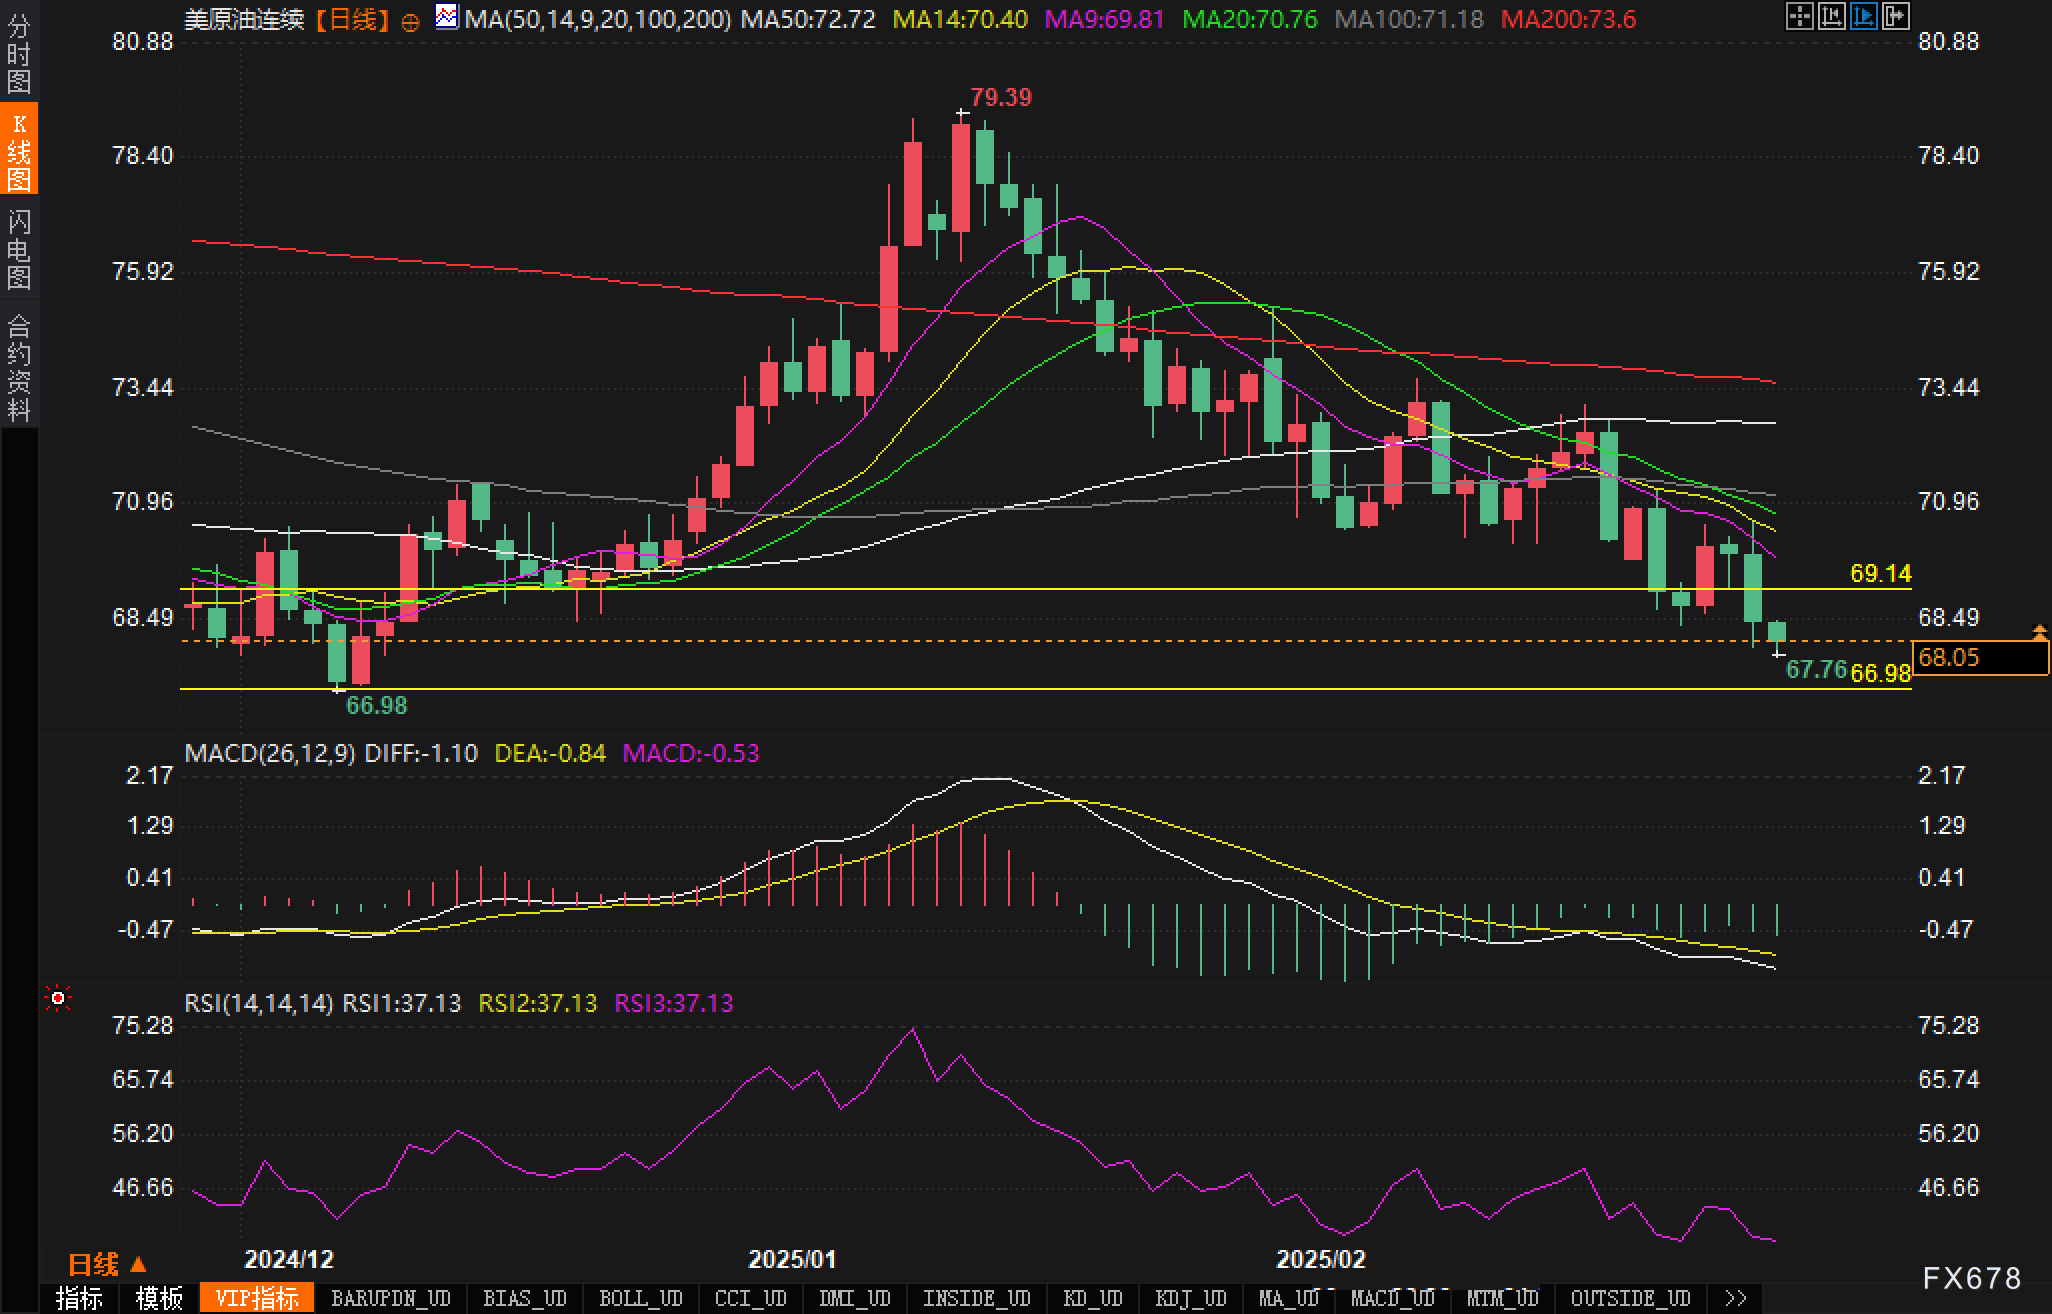Switch to 分时图 sidebar tab
Viewport: 2052px width, 1314px height.
(19, 54)
